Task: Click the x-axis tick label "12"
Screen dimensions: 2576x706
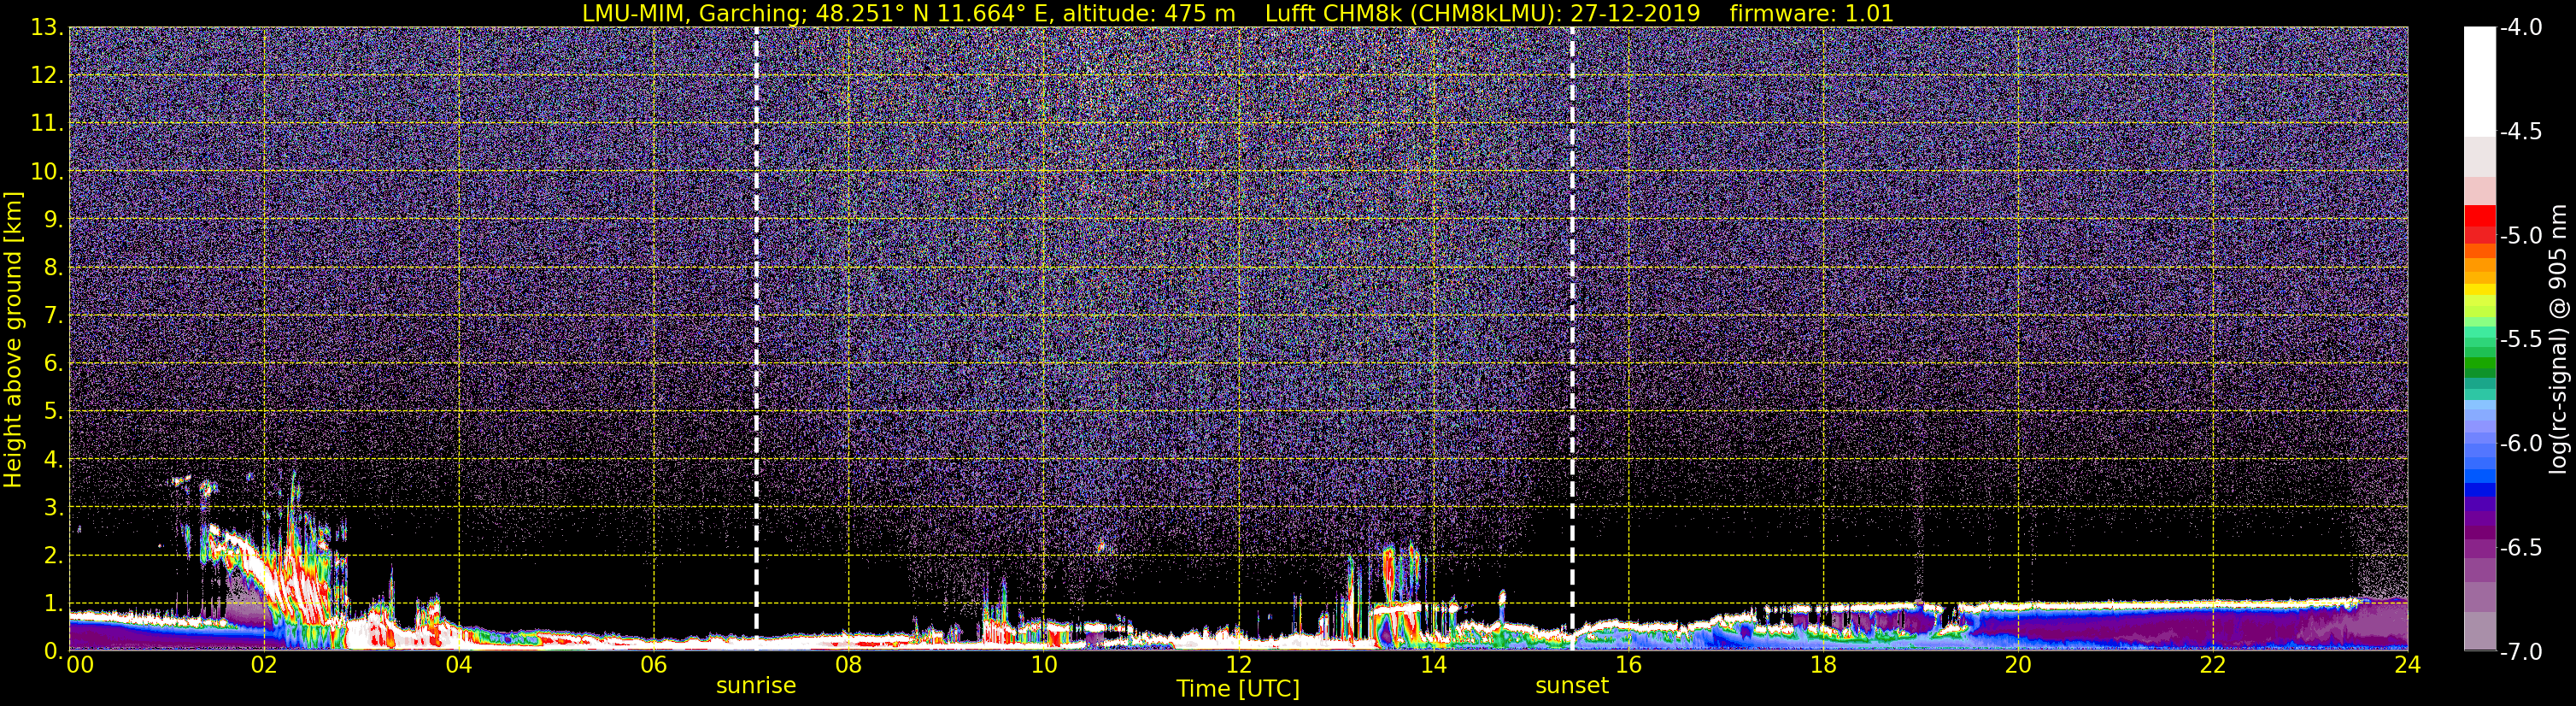Action: click(x=1238, y=665)
